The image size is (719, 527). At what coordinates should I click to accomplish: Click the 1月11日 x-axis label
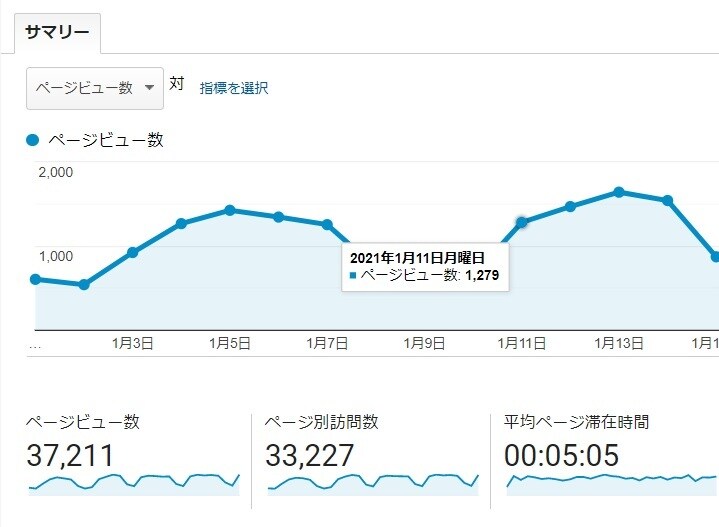click(522, 344)
